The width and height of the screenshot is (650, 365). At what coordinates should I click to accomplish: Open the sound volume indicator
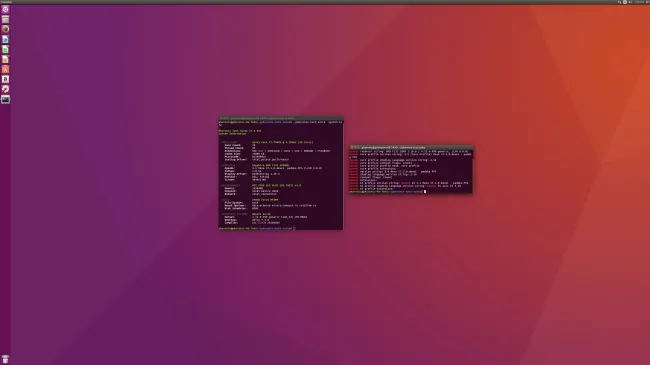click(630, 2)
